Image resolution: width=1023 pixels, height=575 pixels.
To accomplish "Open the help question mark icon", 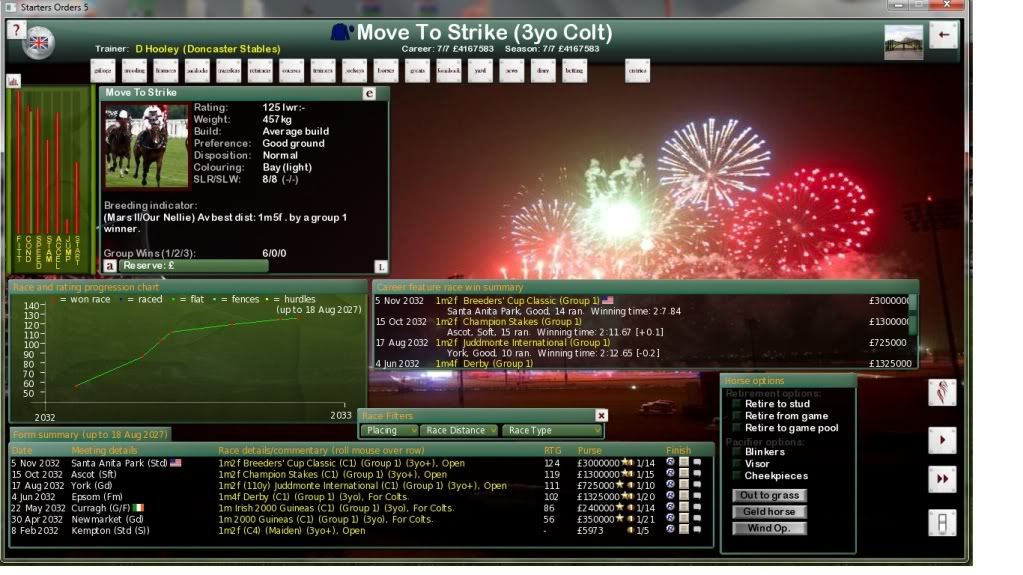I will pyautogui.click(x=16, y=30).
